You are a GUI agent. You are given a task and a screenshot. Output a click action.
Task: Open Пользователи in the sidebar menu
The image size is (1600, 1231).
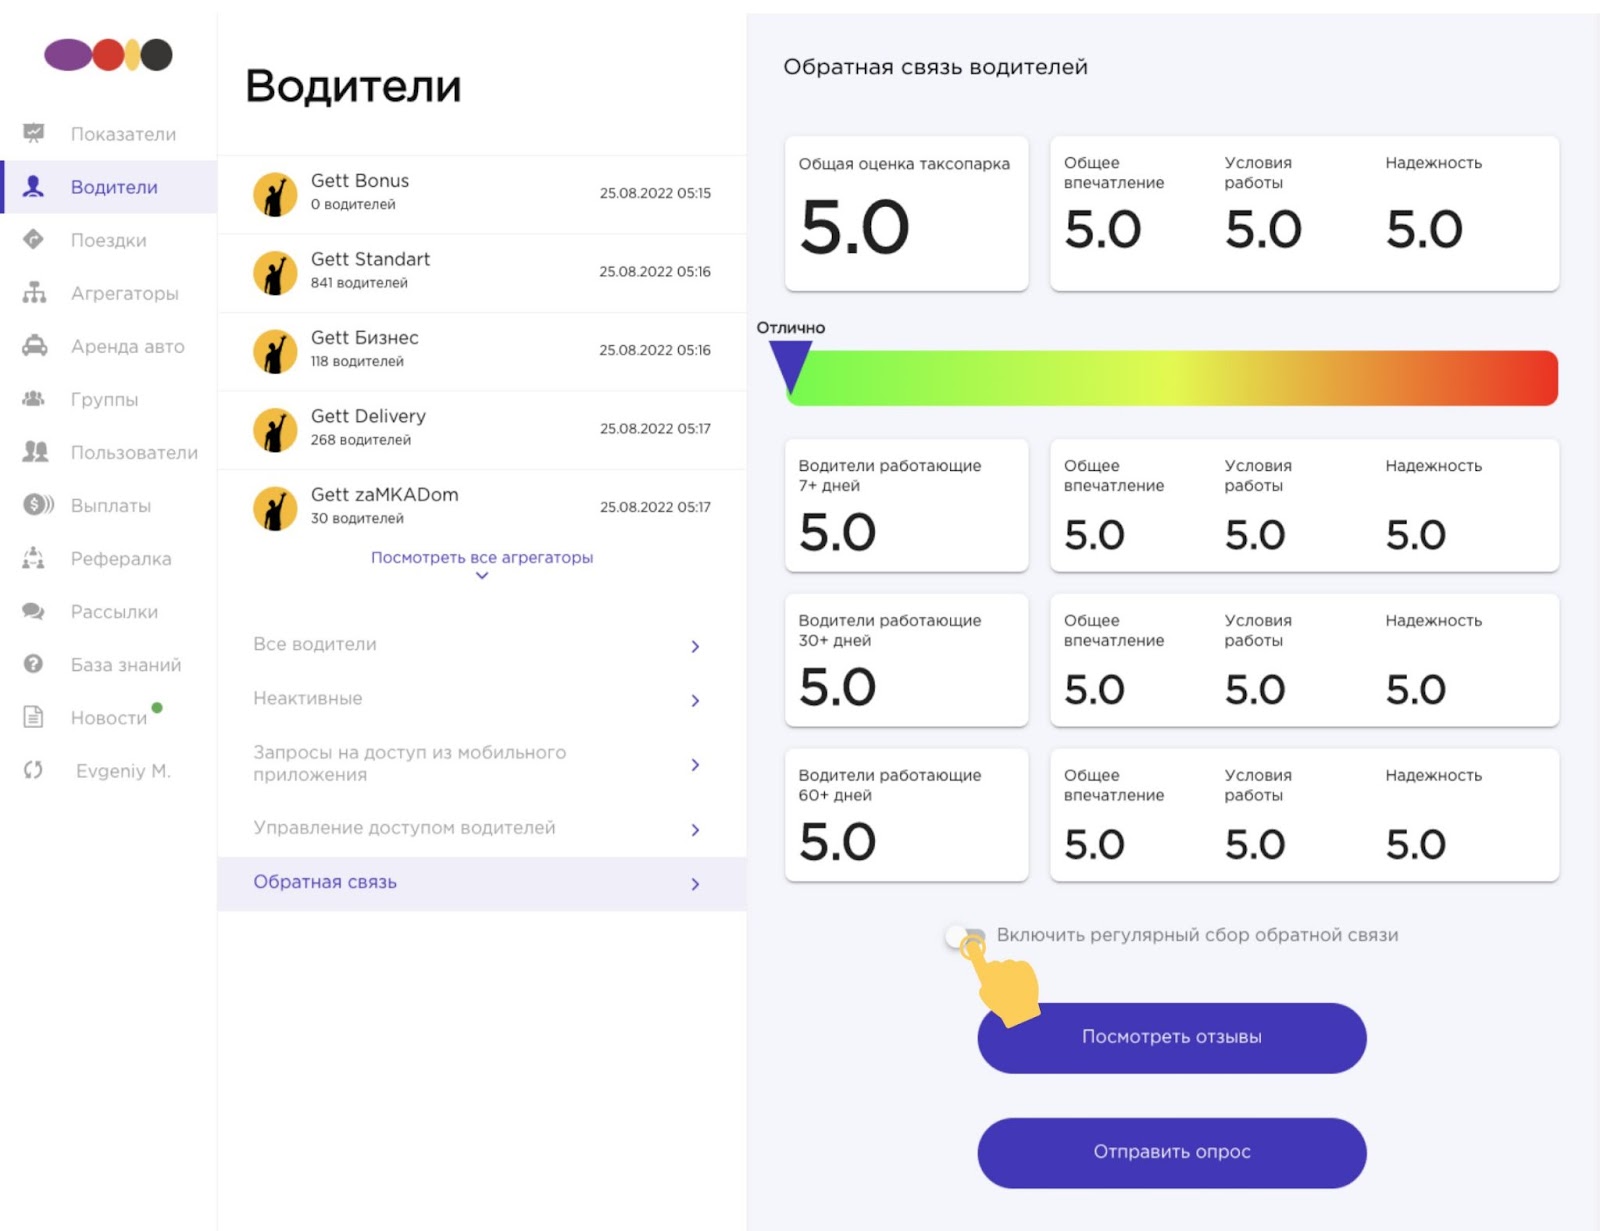click(x=109, y=452)
